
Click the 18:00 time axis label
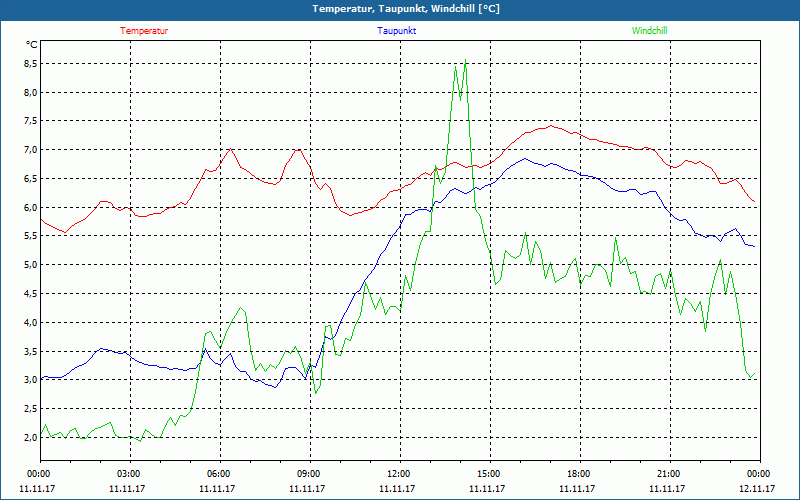pyautogui.click(x=580, y=474)
